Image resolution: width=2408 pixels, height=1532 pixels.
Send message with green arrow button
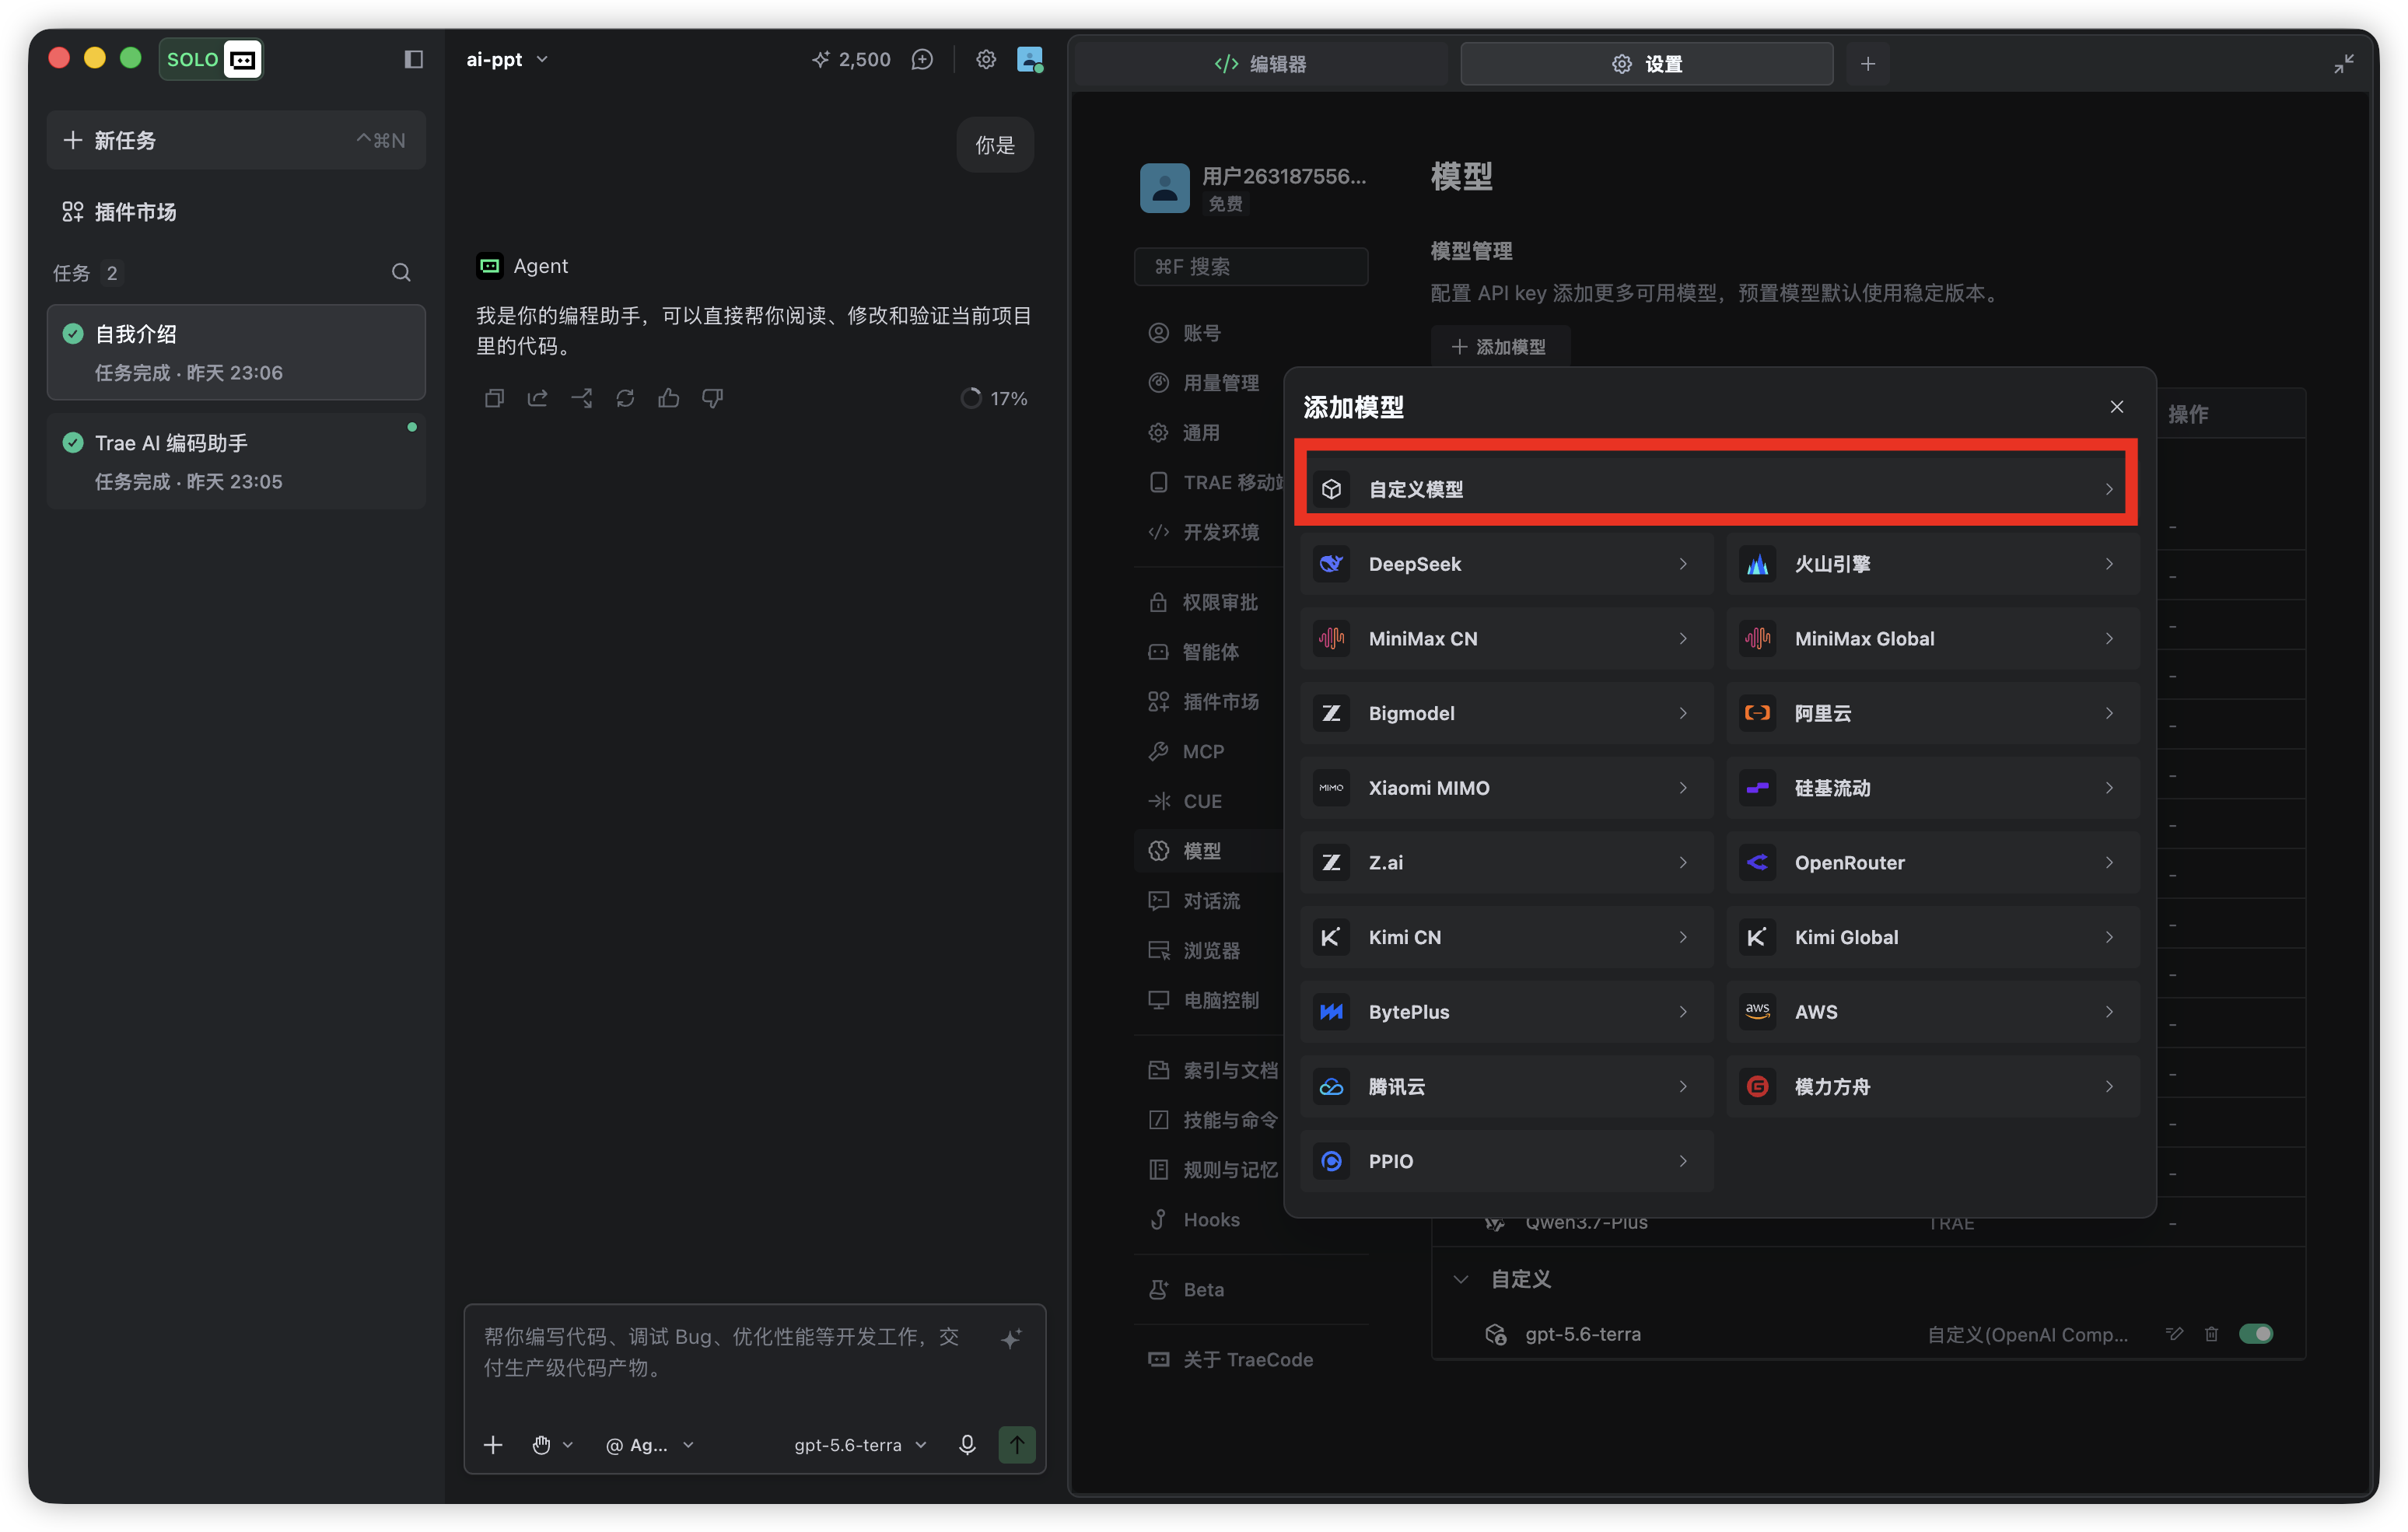(x=1017, y=1444)
